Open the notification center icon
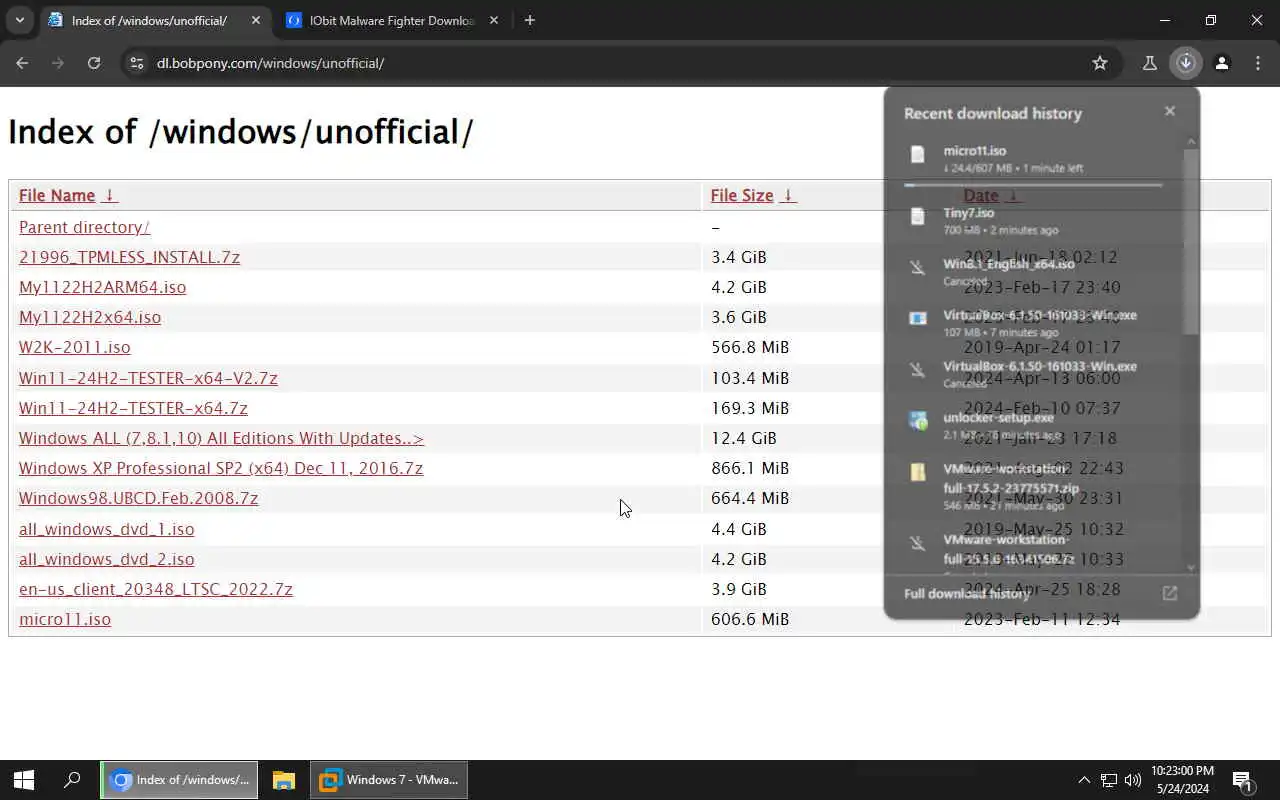This screenshot has height=800, width=1280. pos(1243,780)
